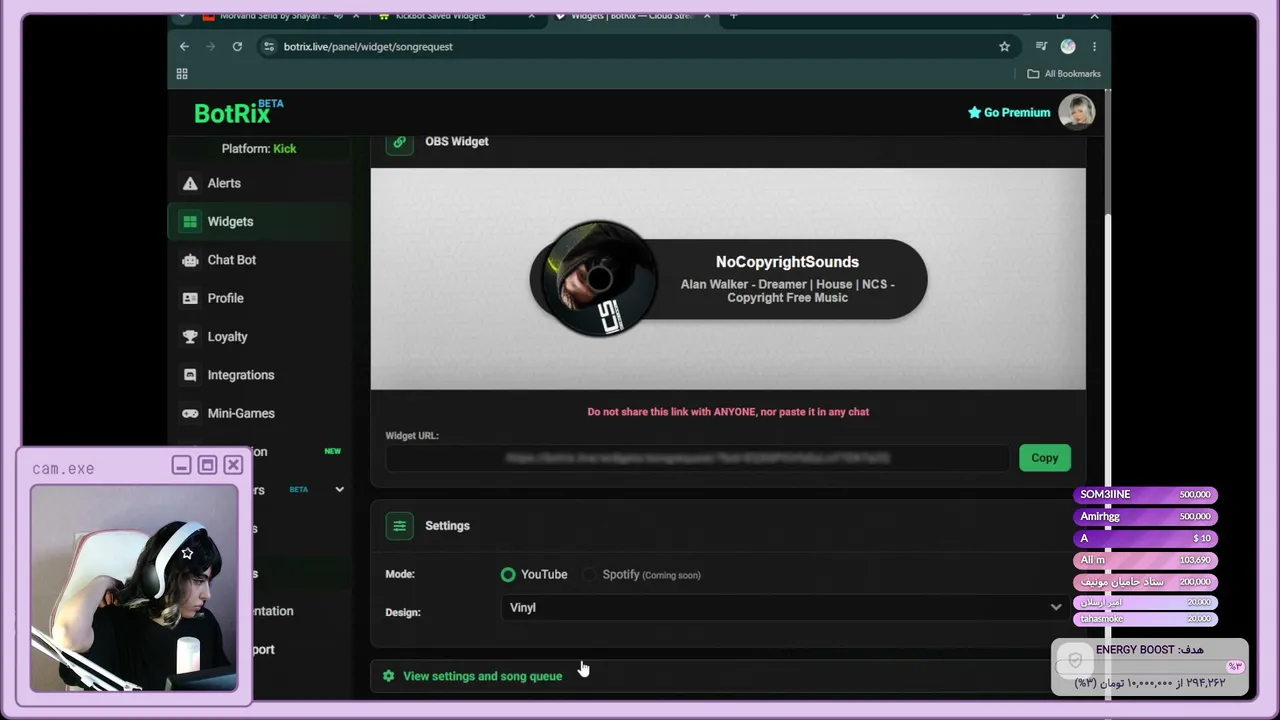Click the cam.exe maximize icon
Screen dimensions: 1280x720
[x=207, y=465]
